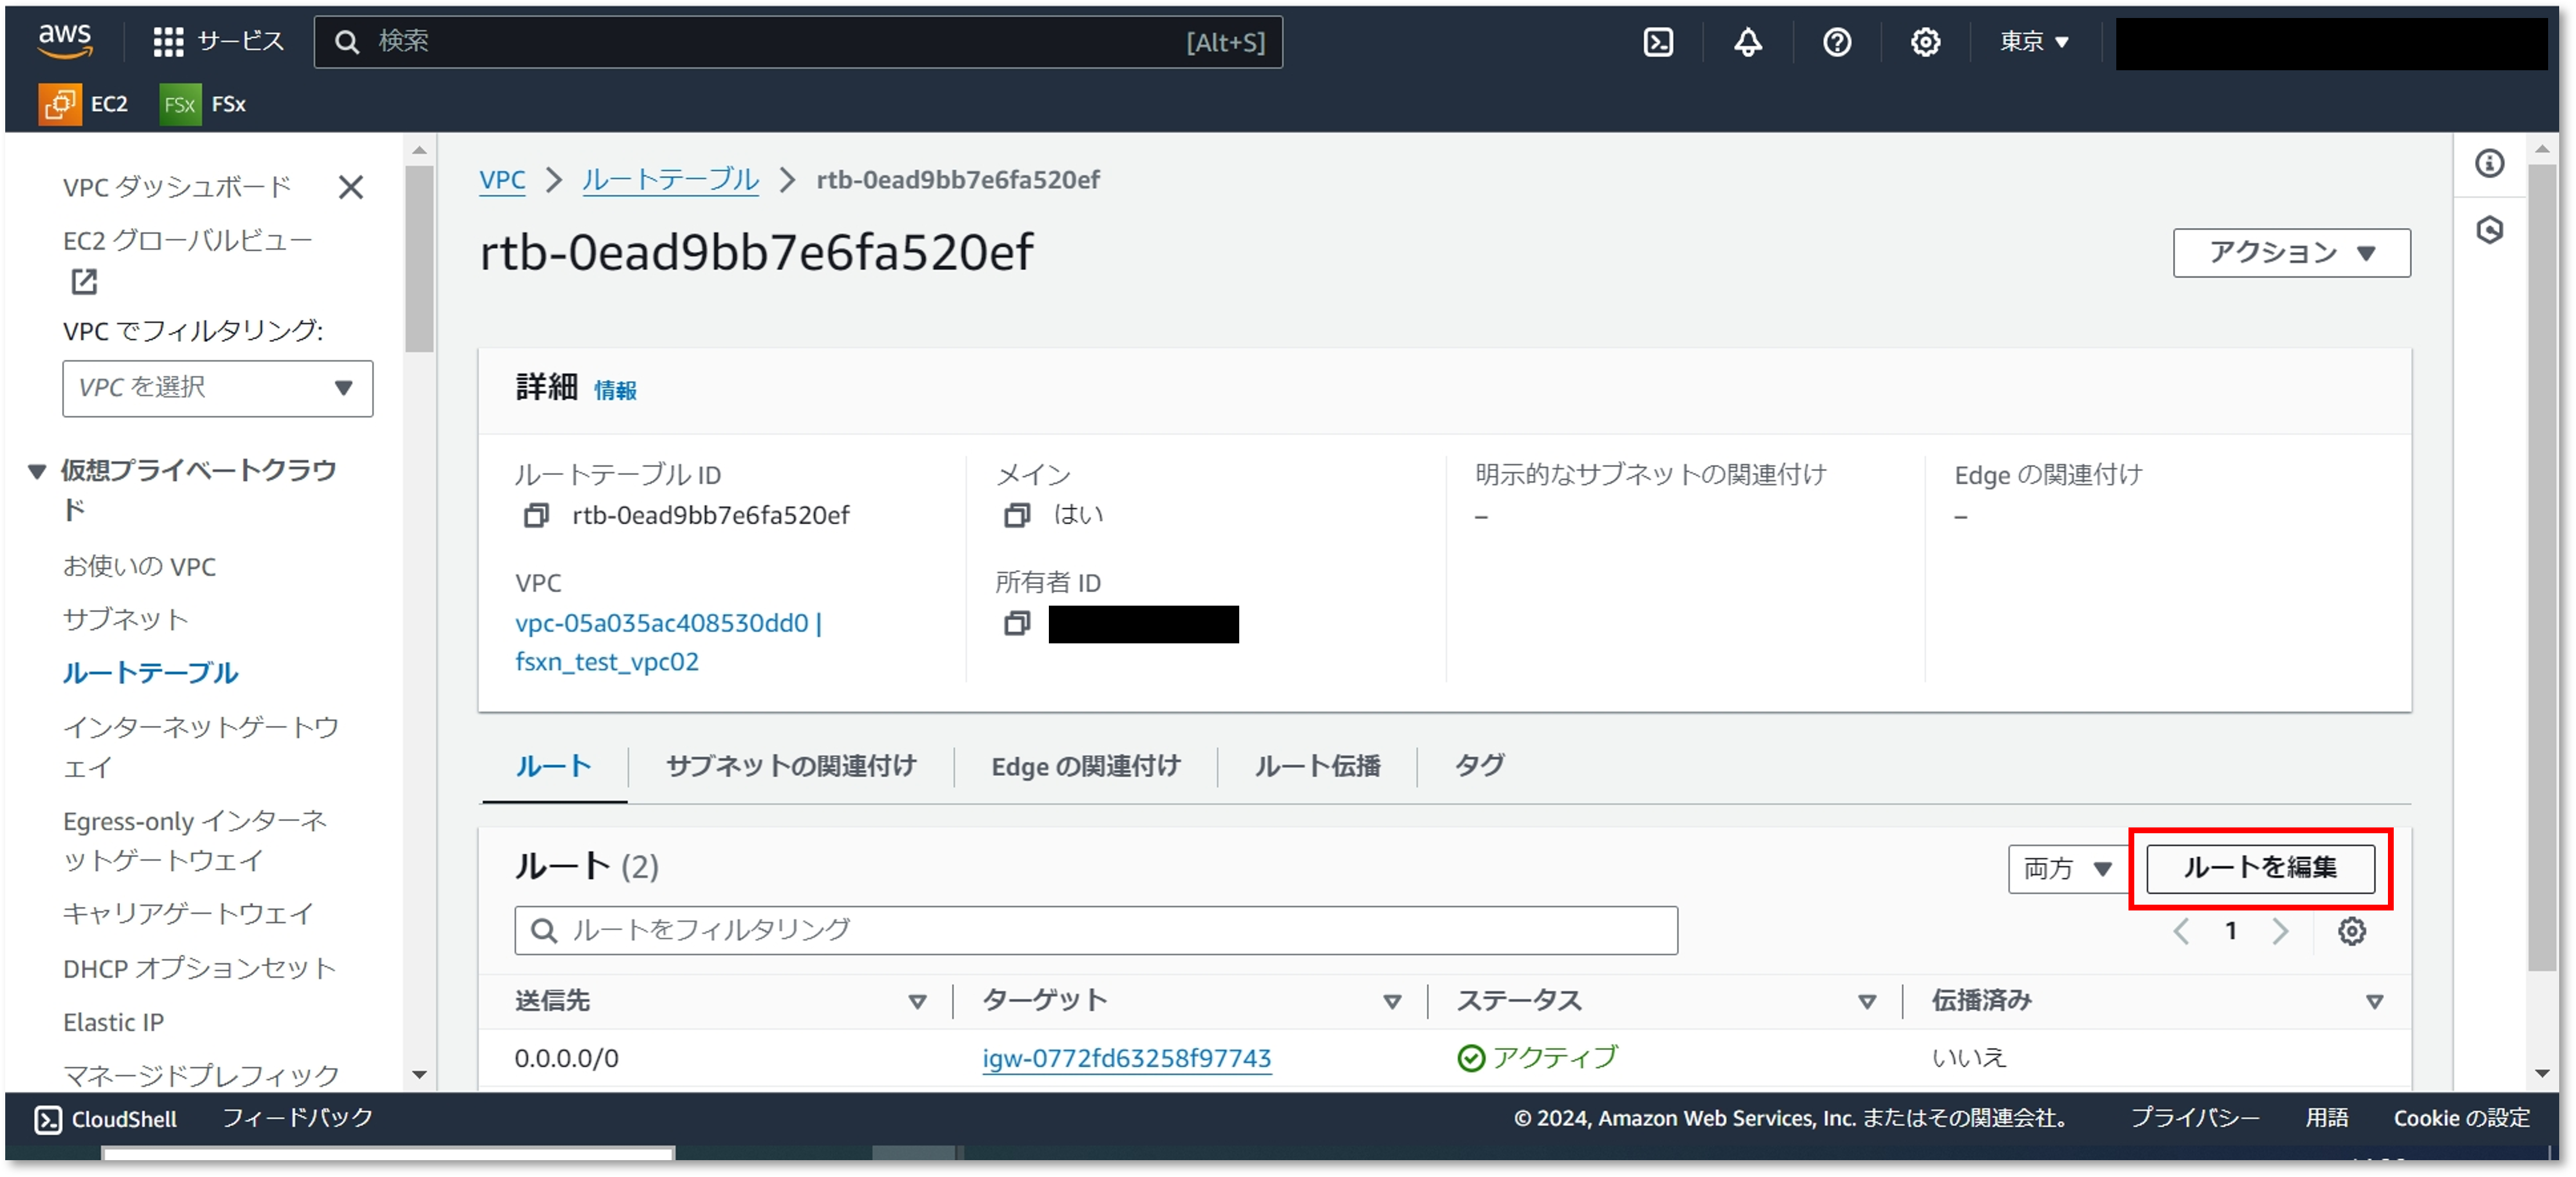Image resolution: width=2576 pixels, height=1177 pixels.
Task: Copy the owner ID value
Action: 1016,624
